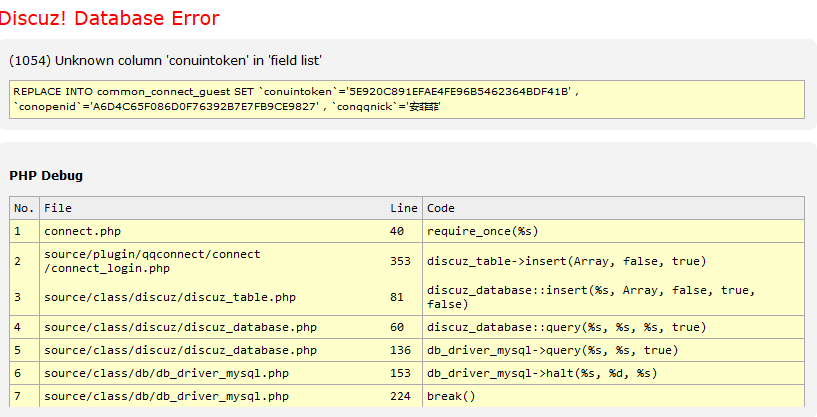Click the PHP Debug heading
The width and height of the screenshot is (817, 417).
tap(46, 175)
